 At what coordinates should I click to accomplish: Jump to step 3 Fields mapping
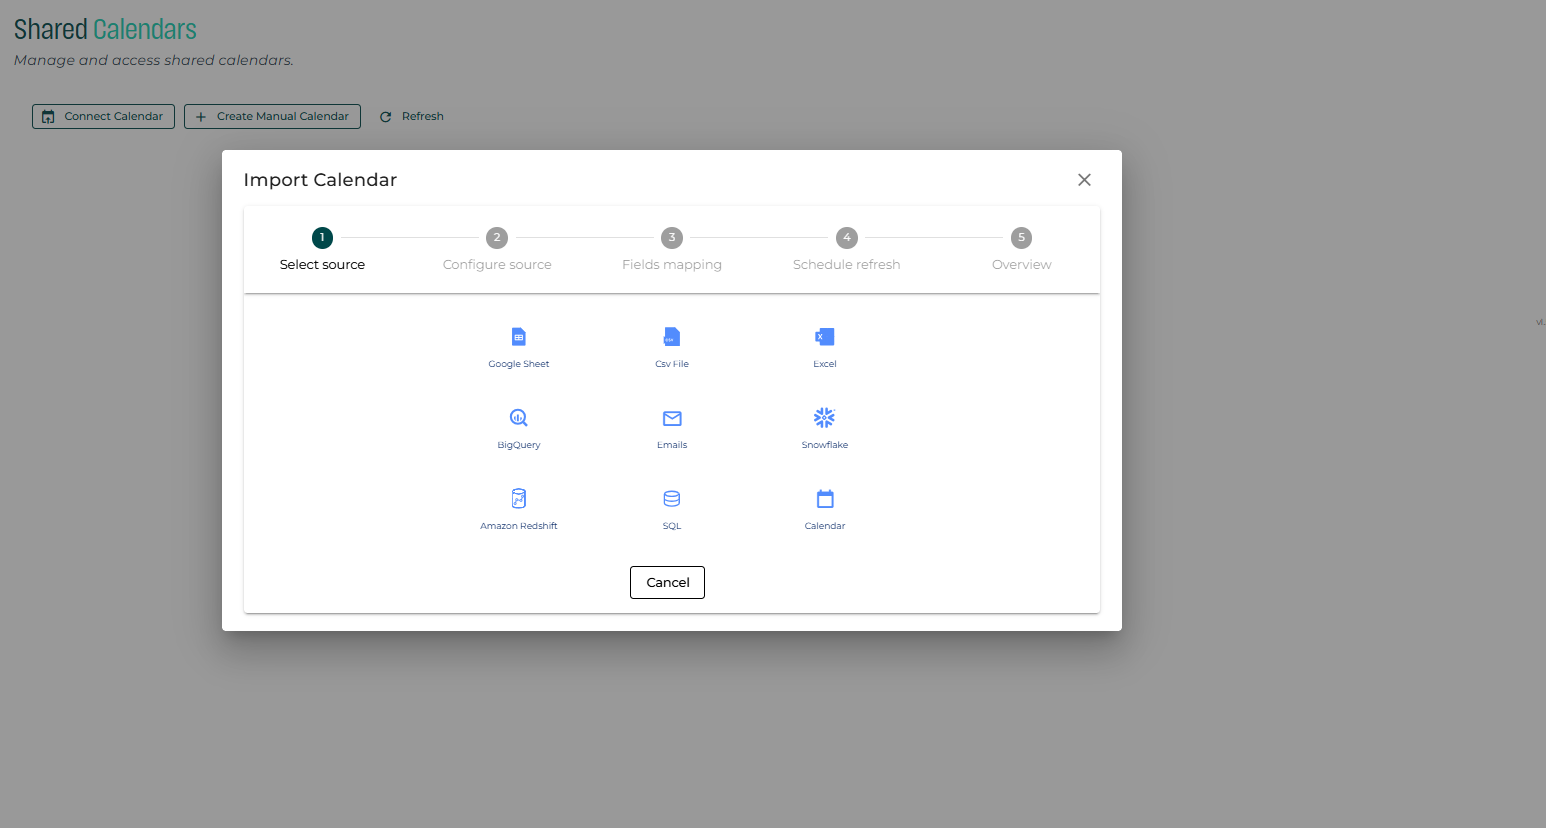[672, 238]
